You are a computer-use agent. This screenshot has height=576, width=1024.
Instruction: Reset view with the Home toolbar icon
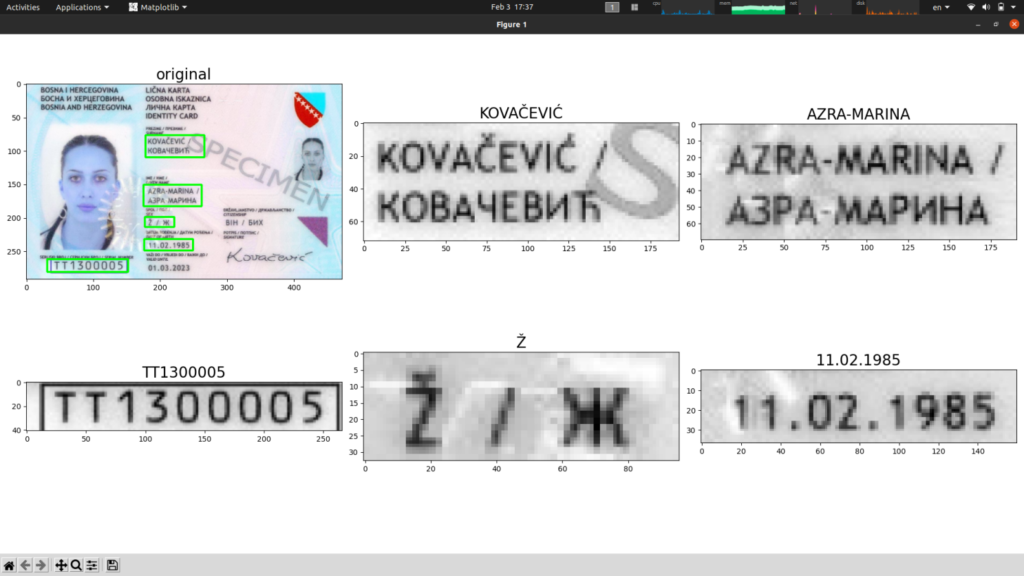click(x=8, y=565)
